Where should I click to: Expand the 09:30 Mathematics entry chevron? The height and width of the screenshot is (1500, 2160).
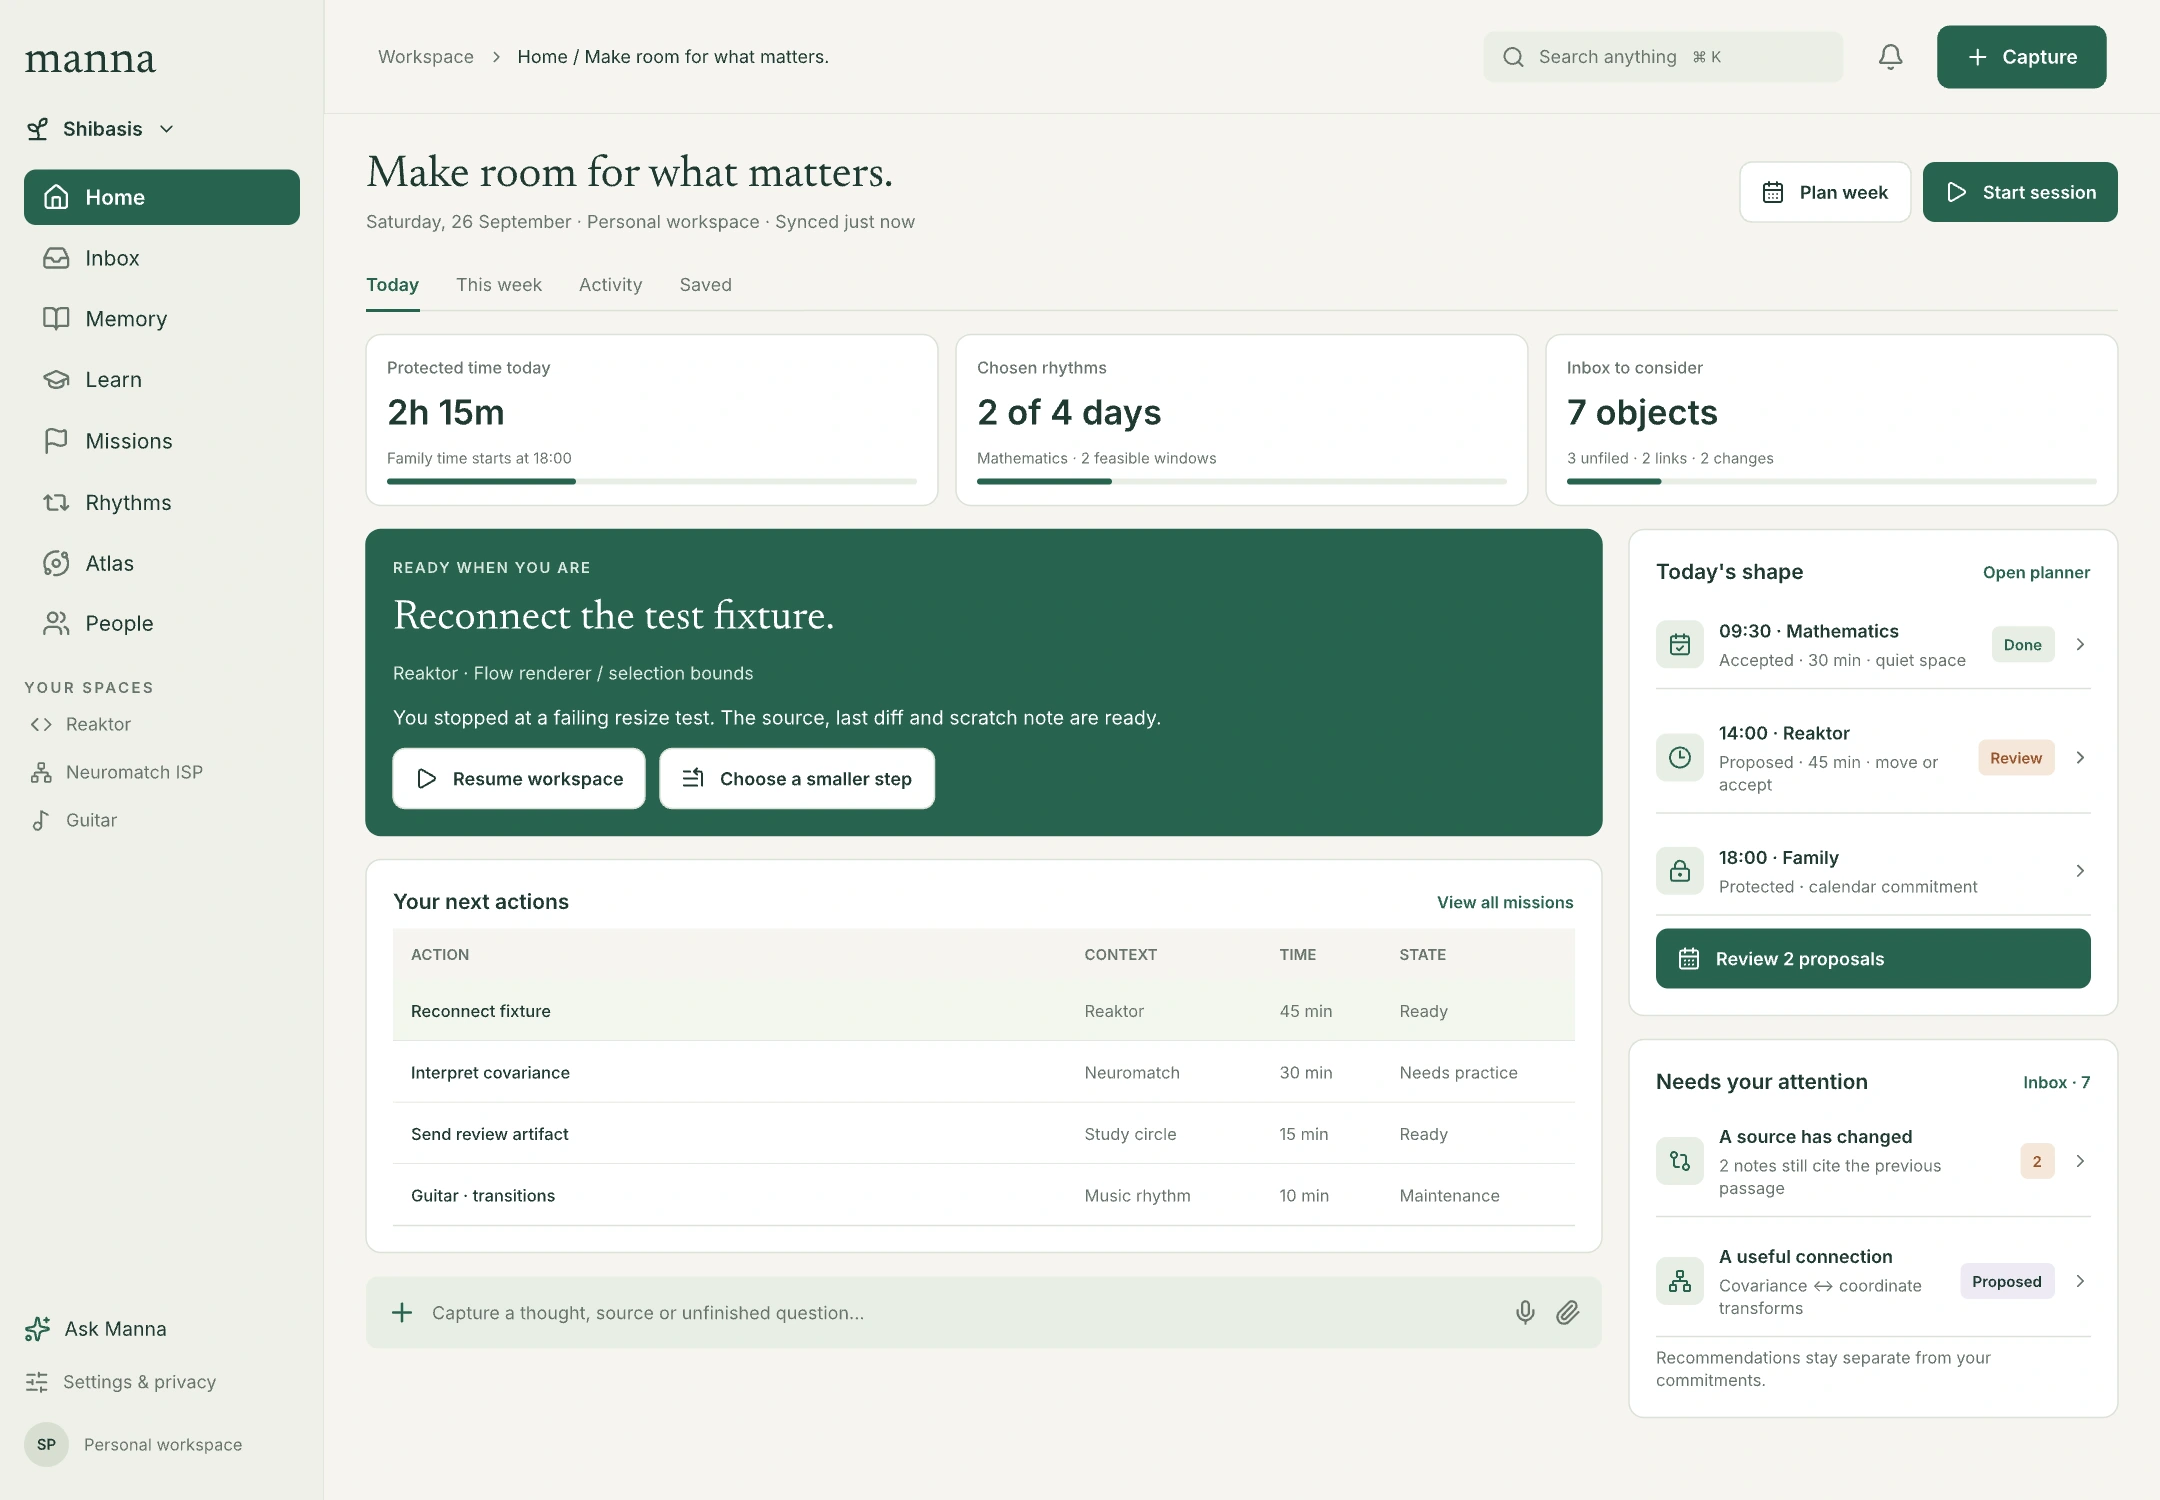pos(2080,645)
